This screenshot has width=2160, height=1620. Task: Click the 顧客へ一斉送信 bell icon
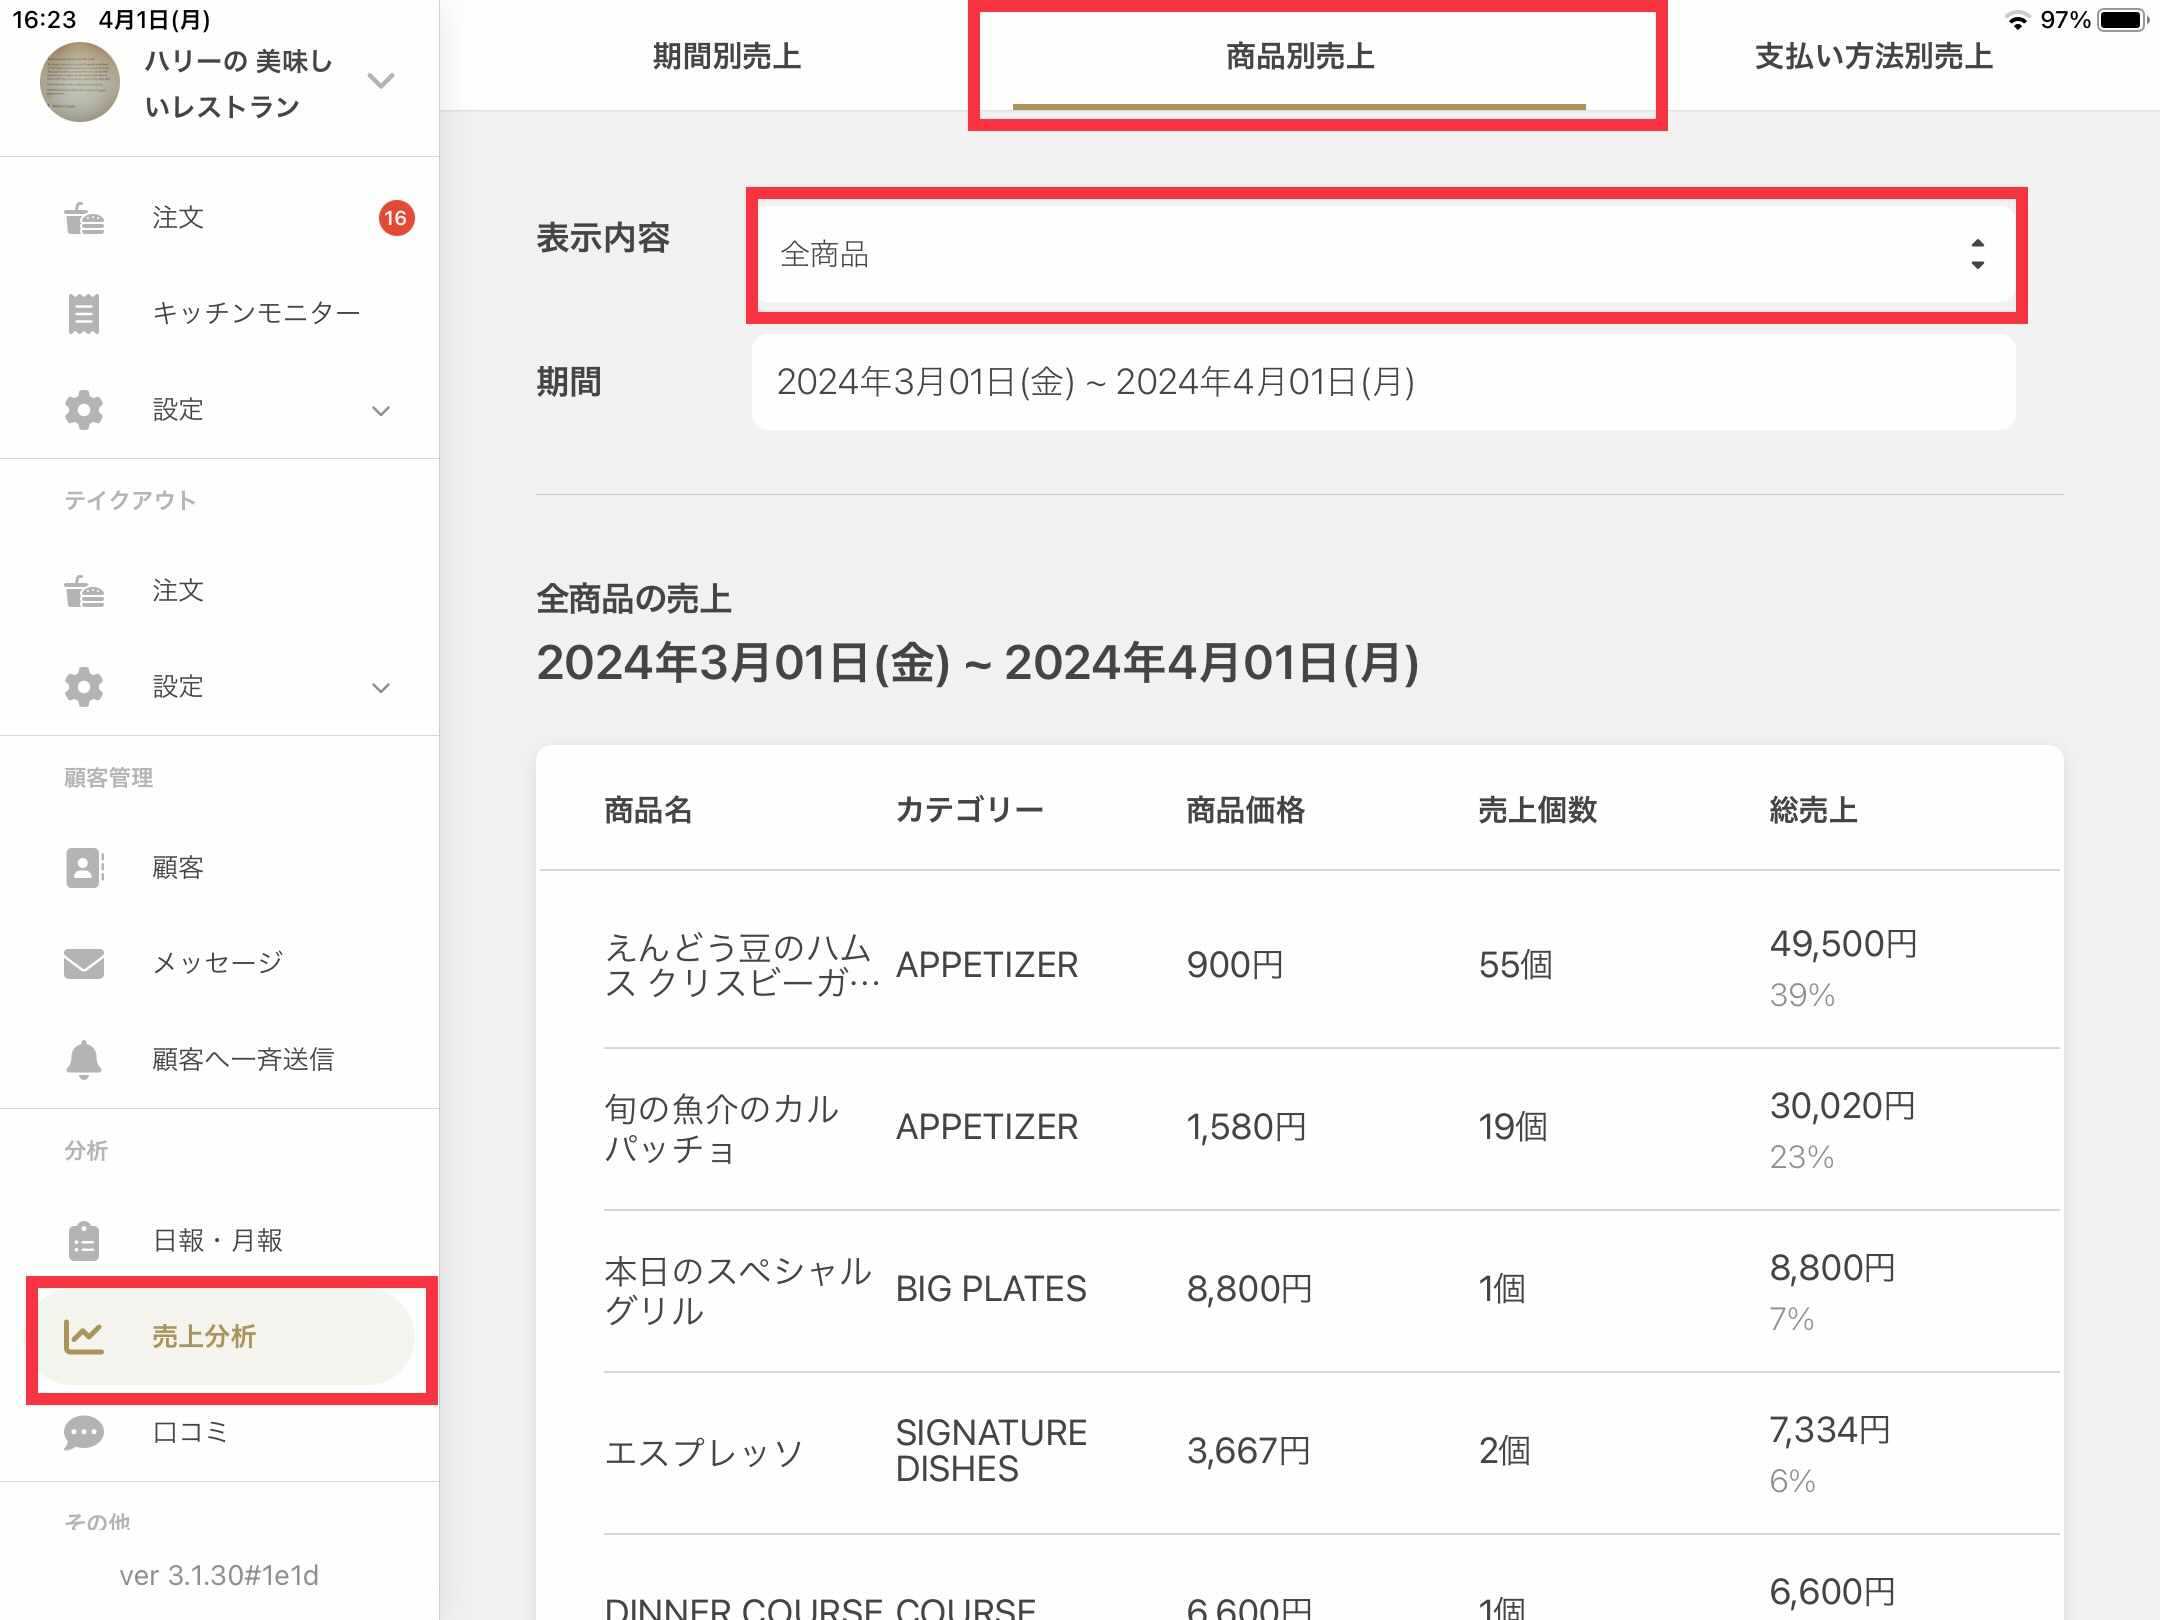coord(84,1059)
